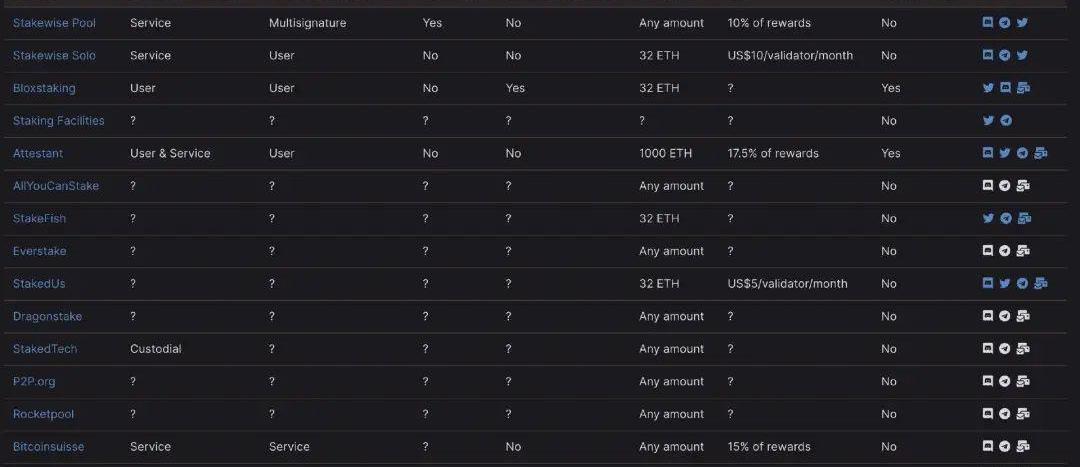Open the Stakewise Pool link

pyautogui.click(x=54, y=23)
